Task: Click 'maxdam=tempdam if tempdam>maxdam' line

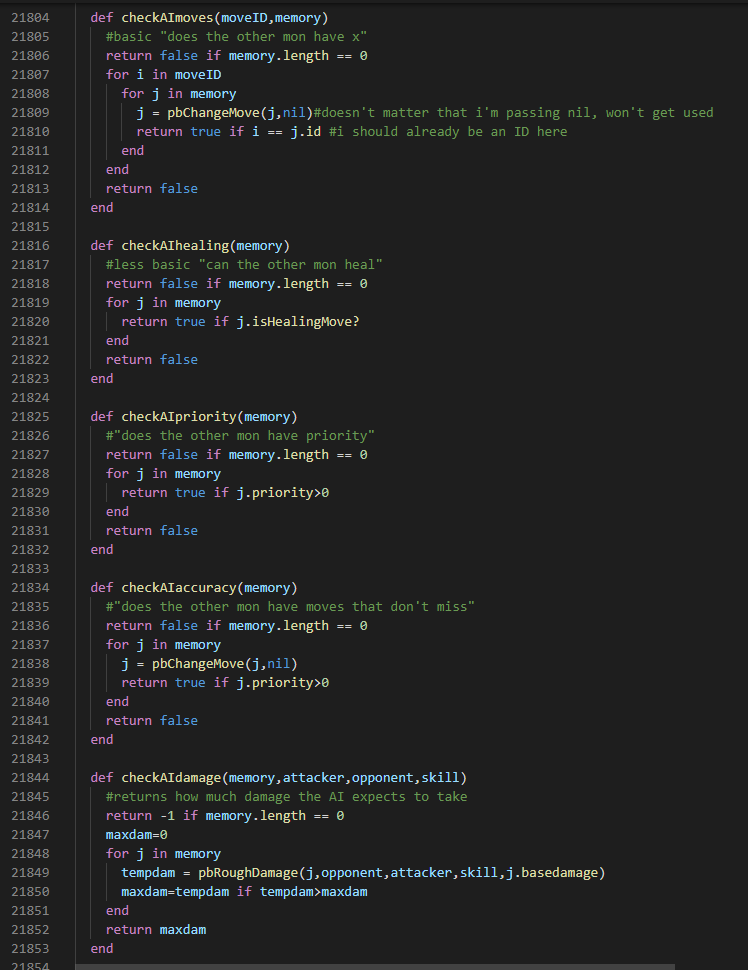Action: coord(244,891)
